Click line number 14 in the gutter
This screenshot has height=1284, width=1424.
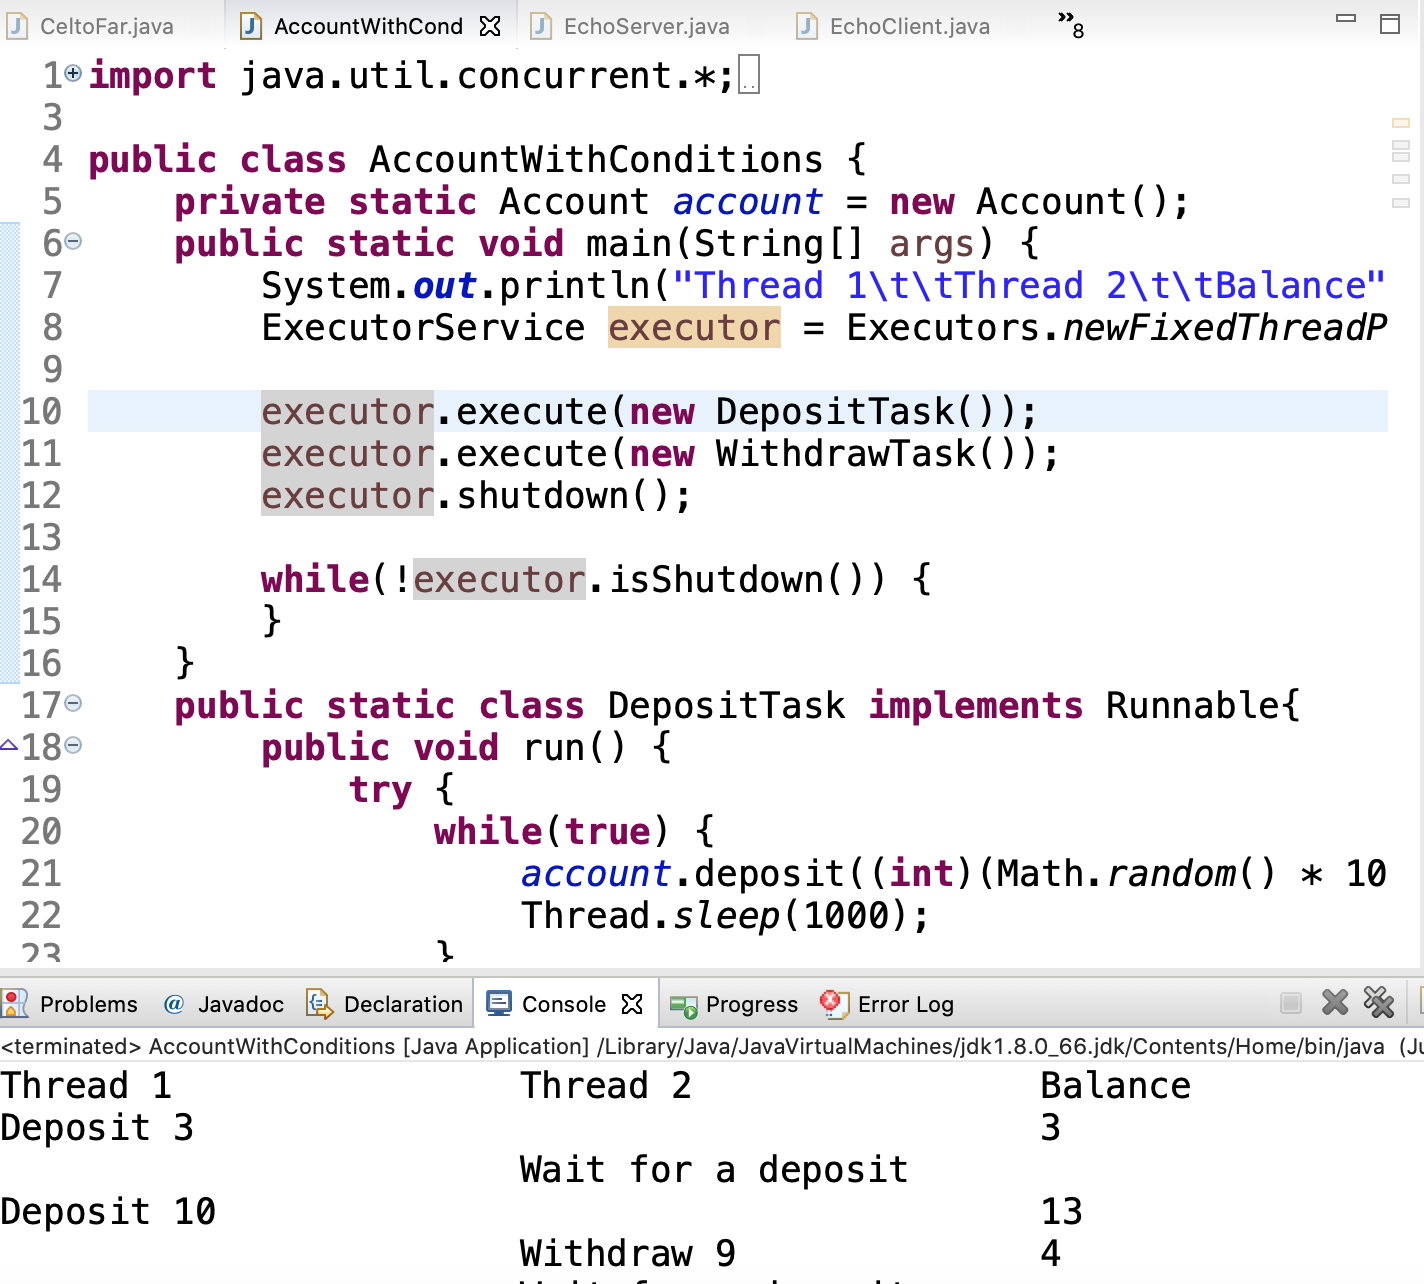41,580
